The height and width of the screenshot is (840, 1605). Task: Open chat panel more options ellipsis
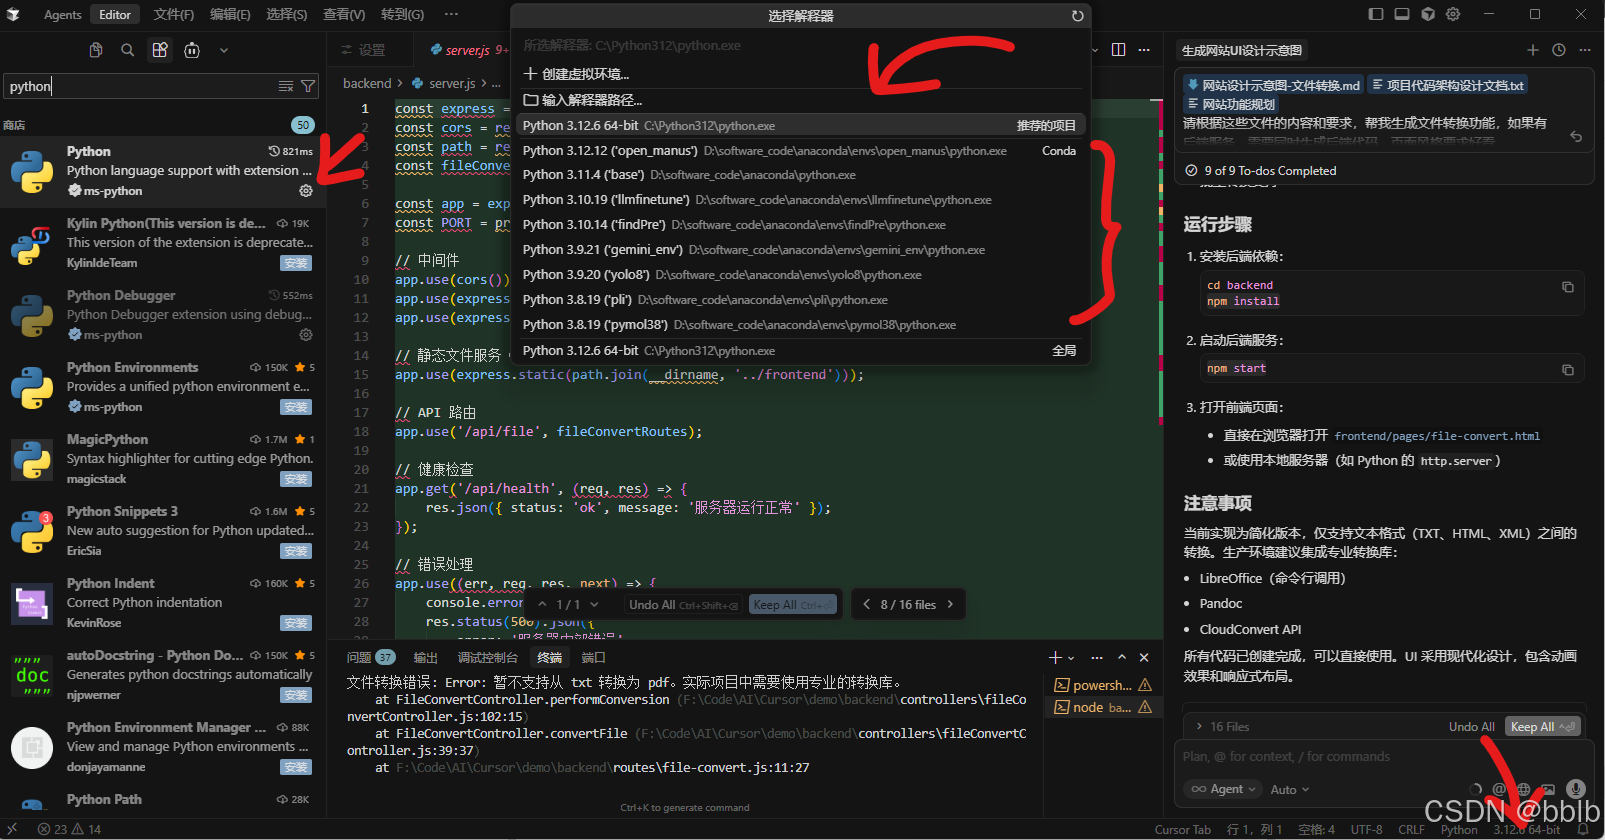coord(1585,50)
